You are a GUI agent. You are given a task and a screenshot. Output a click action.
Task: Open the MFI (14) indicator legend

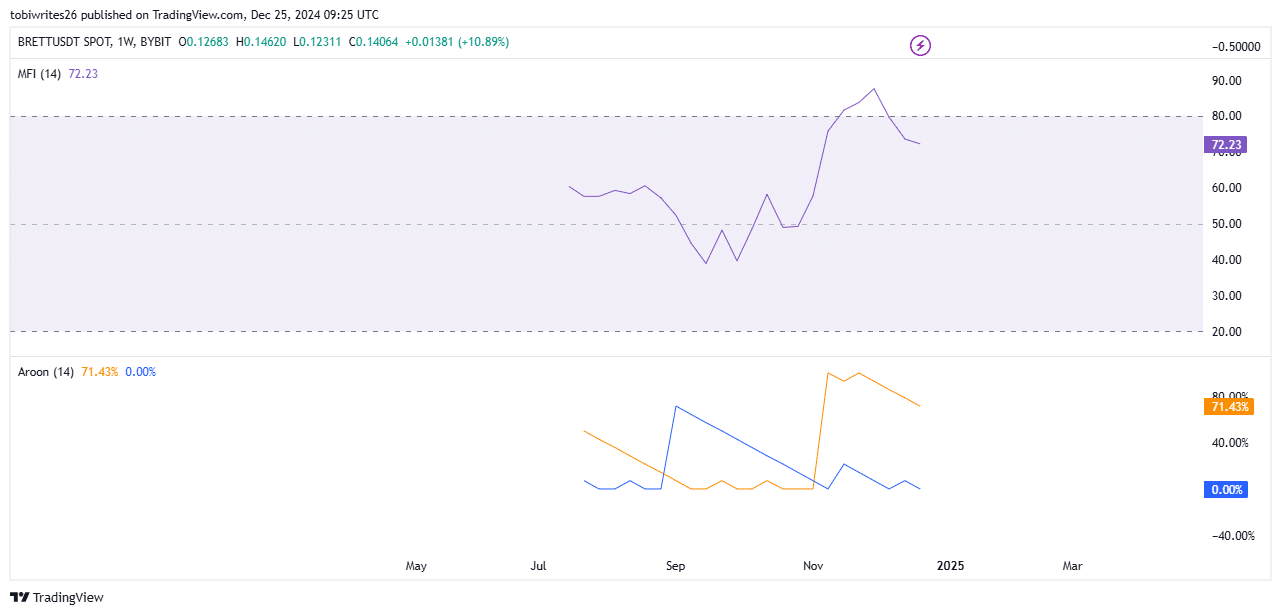pos(40,74)
